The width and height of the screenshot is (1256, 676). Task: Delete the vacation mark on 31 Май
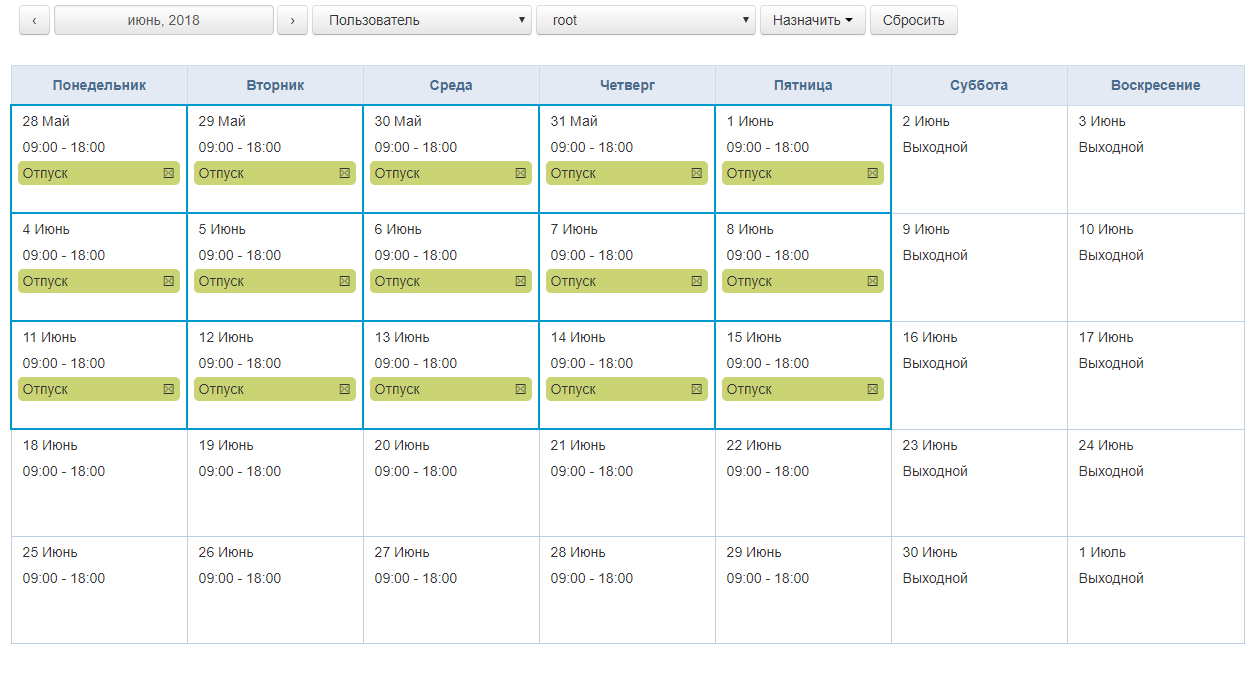click(x=697, y=173)
